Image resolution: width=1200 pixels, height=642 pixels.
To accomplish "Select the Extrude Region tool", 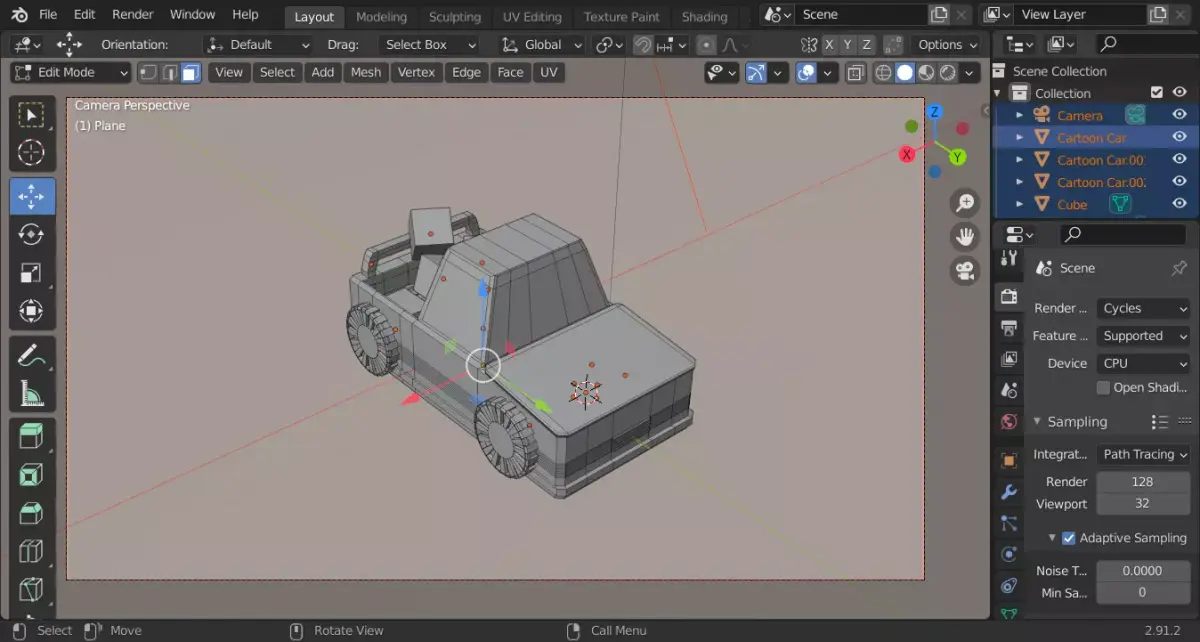I will 32,436.
